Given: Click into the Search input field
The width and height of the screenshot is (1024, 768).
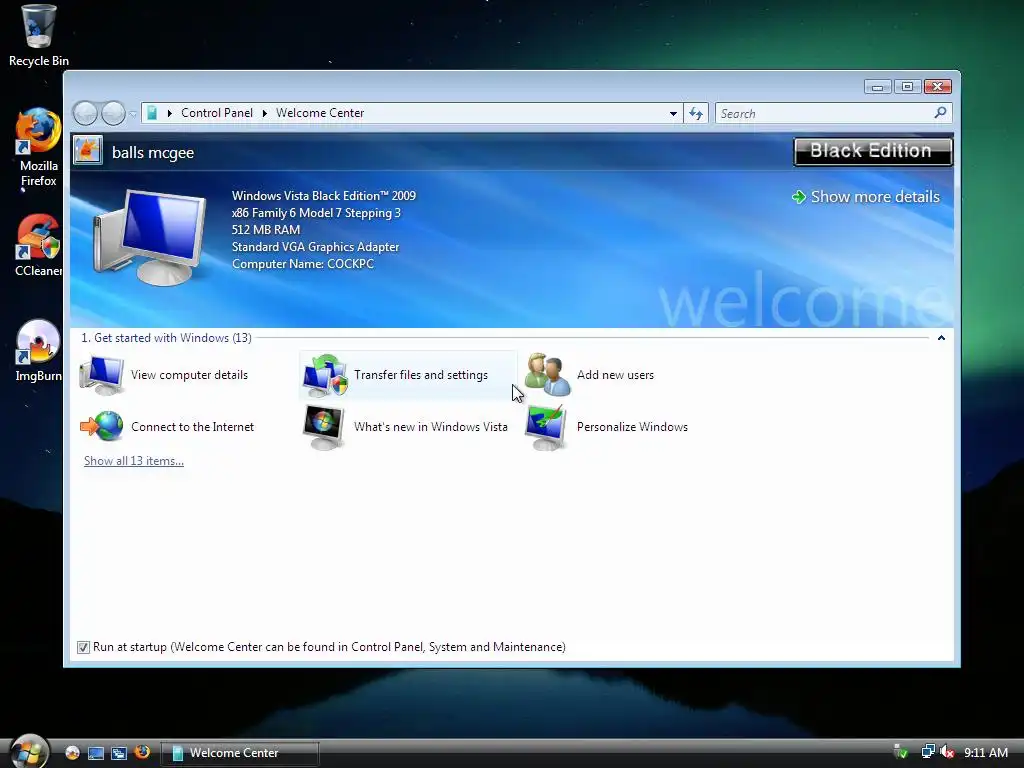Looking at the screenshot, I should [823, 114].
